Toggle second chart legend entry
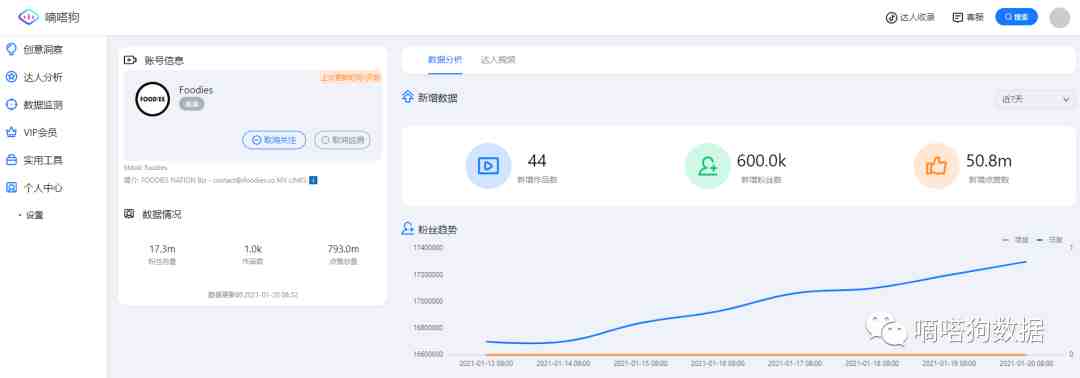This screenshot has height=378, width=1080. click(x=1050, y=240)
